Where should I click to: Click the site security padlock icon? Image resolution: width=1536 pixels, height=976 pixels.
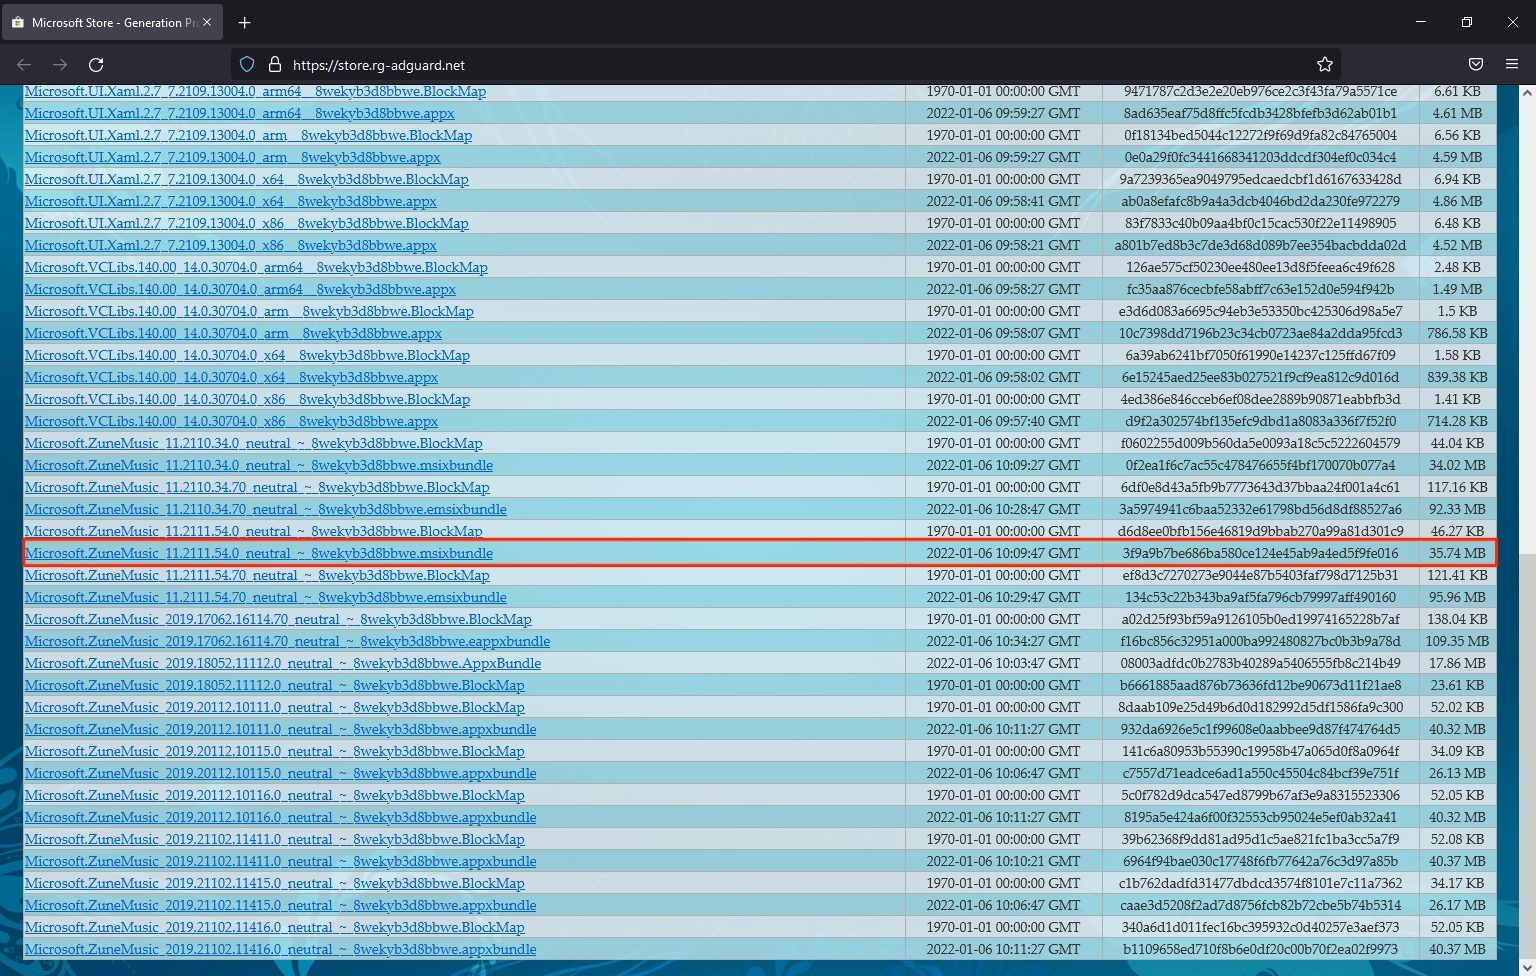(x=274, y=64)
